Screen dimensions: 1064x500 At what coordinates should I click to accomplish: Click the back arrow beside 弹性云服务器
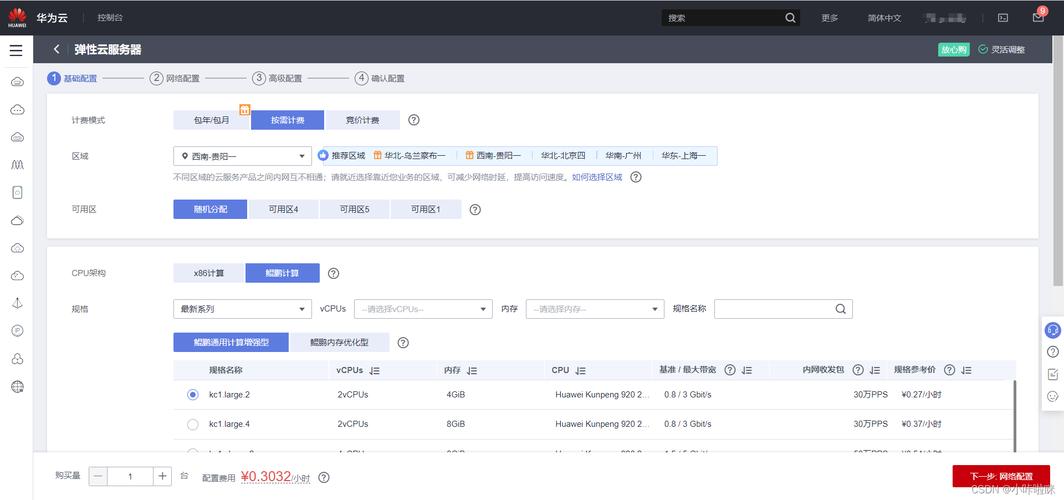point(56,49)
